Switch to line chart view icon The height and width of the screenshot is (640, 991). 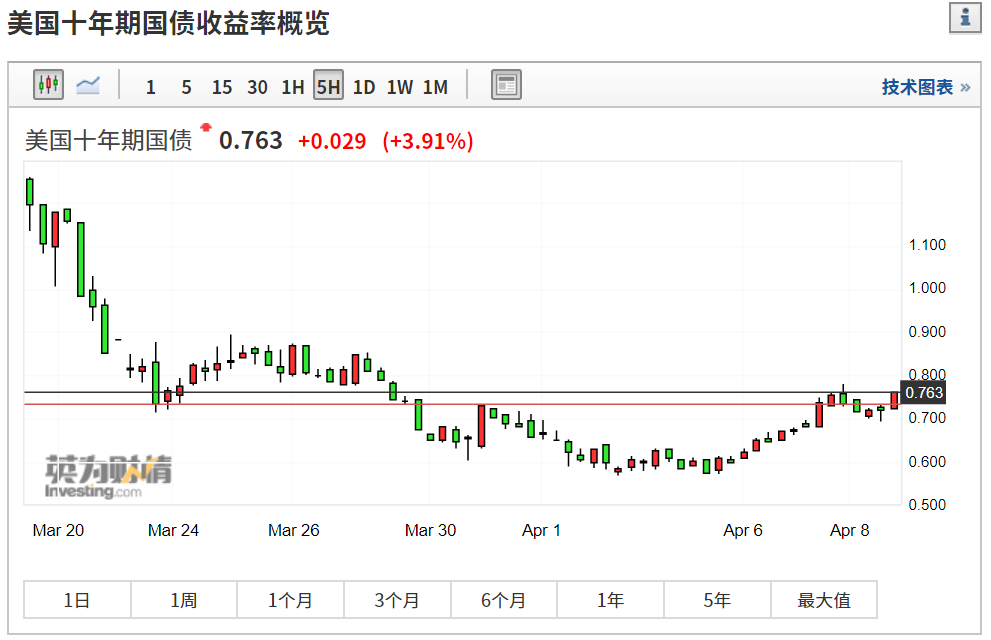tap(88, 85)
